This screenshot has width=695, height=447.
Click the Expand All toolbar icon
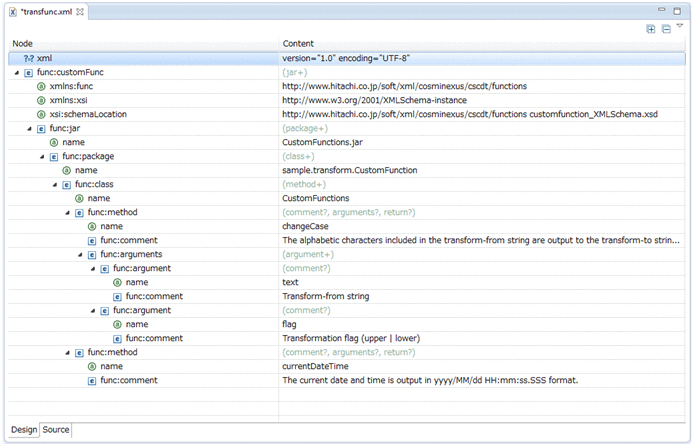pos(651,29)
